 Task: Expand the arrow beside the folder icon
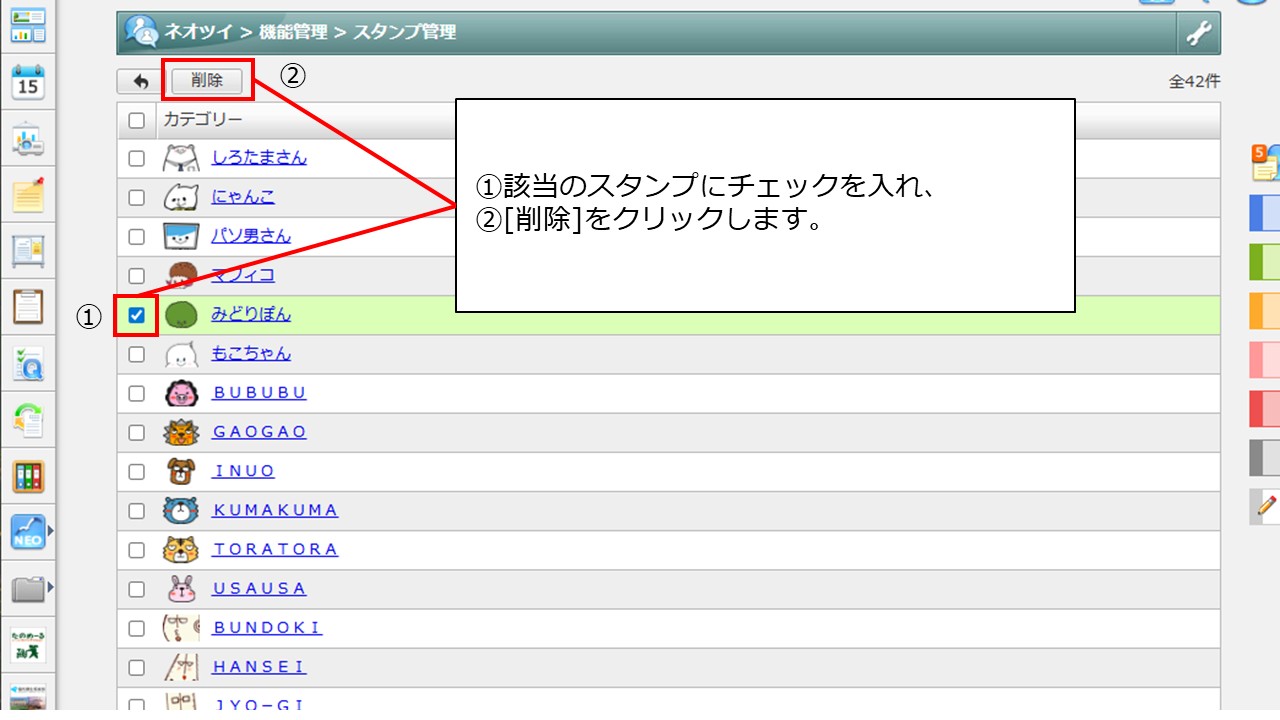(x=50, y=588)
